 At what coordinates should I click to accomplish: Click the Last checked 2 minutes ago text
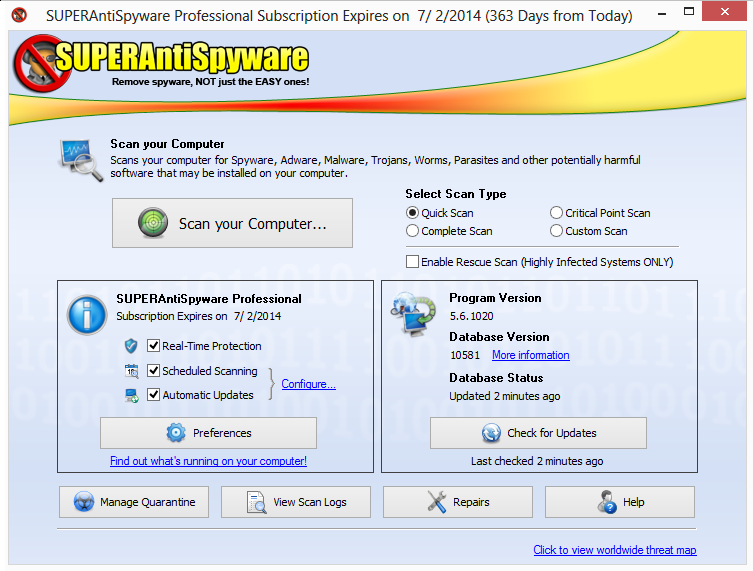pos(537,461)
